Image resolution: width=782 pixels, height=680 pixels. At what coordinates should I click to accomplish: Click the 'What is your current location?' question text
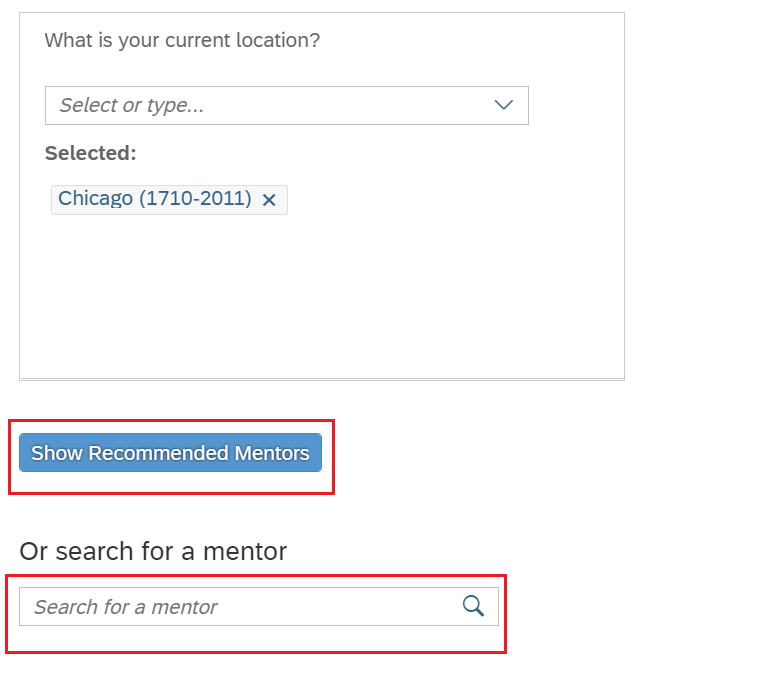[x=182, y=40]
